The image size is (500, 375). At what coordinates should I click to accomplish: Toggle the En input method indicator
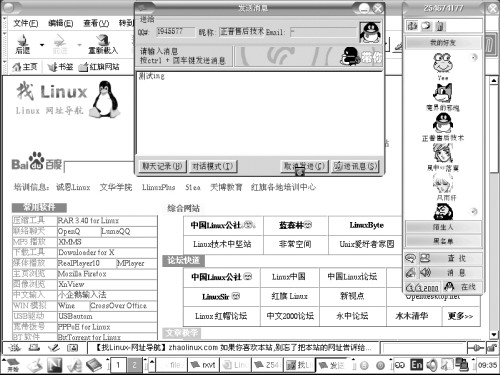coord(416,365)
